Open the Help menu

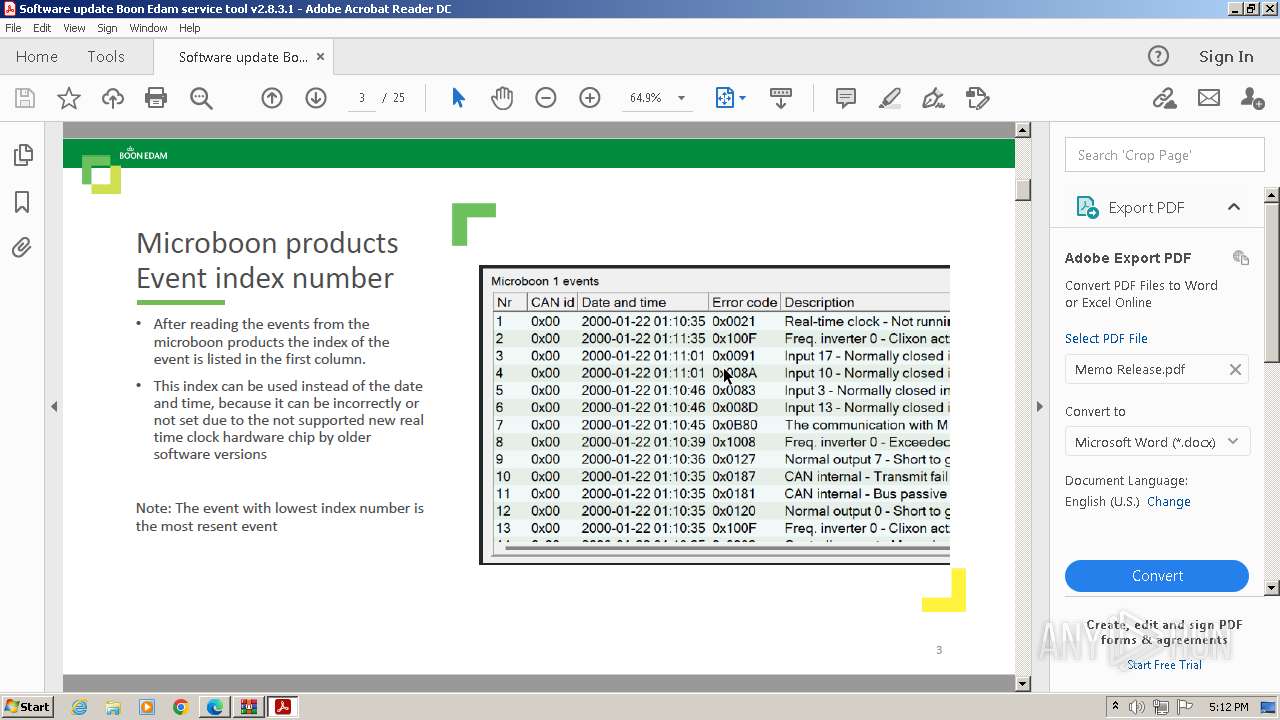pos(189,28)
